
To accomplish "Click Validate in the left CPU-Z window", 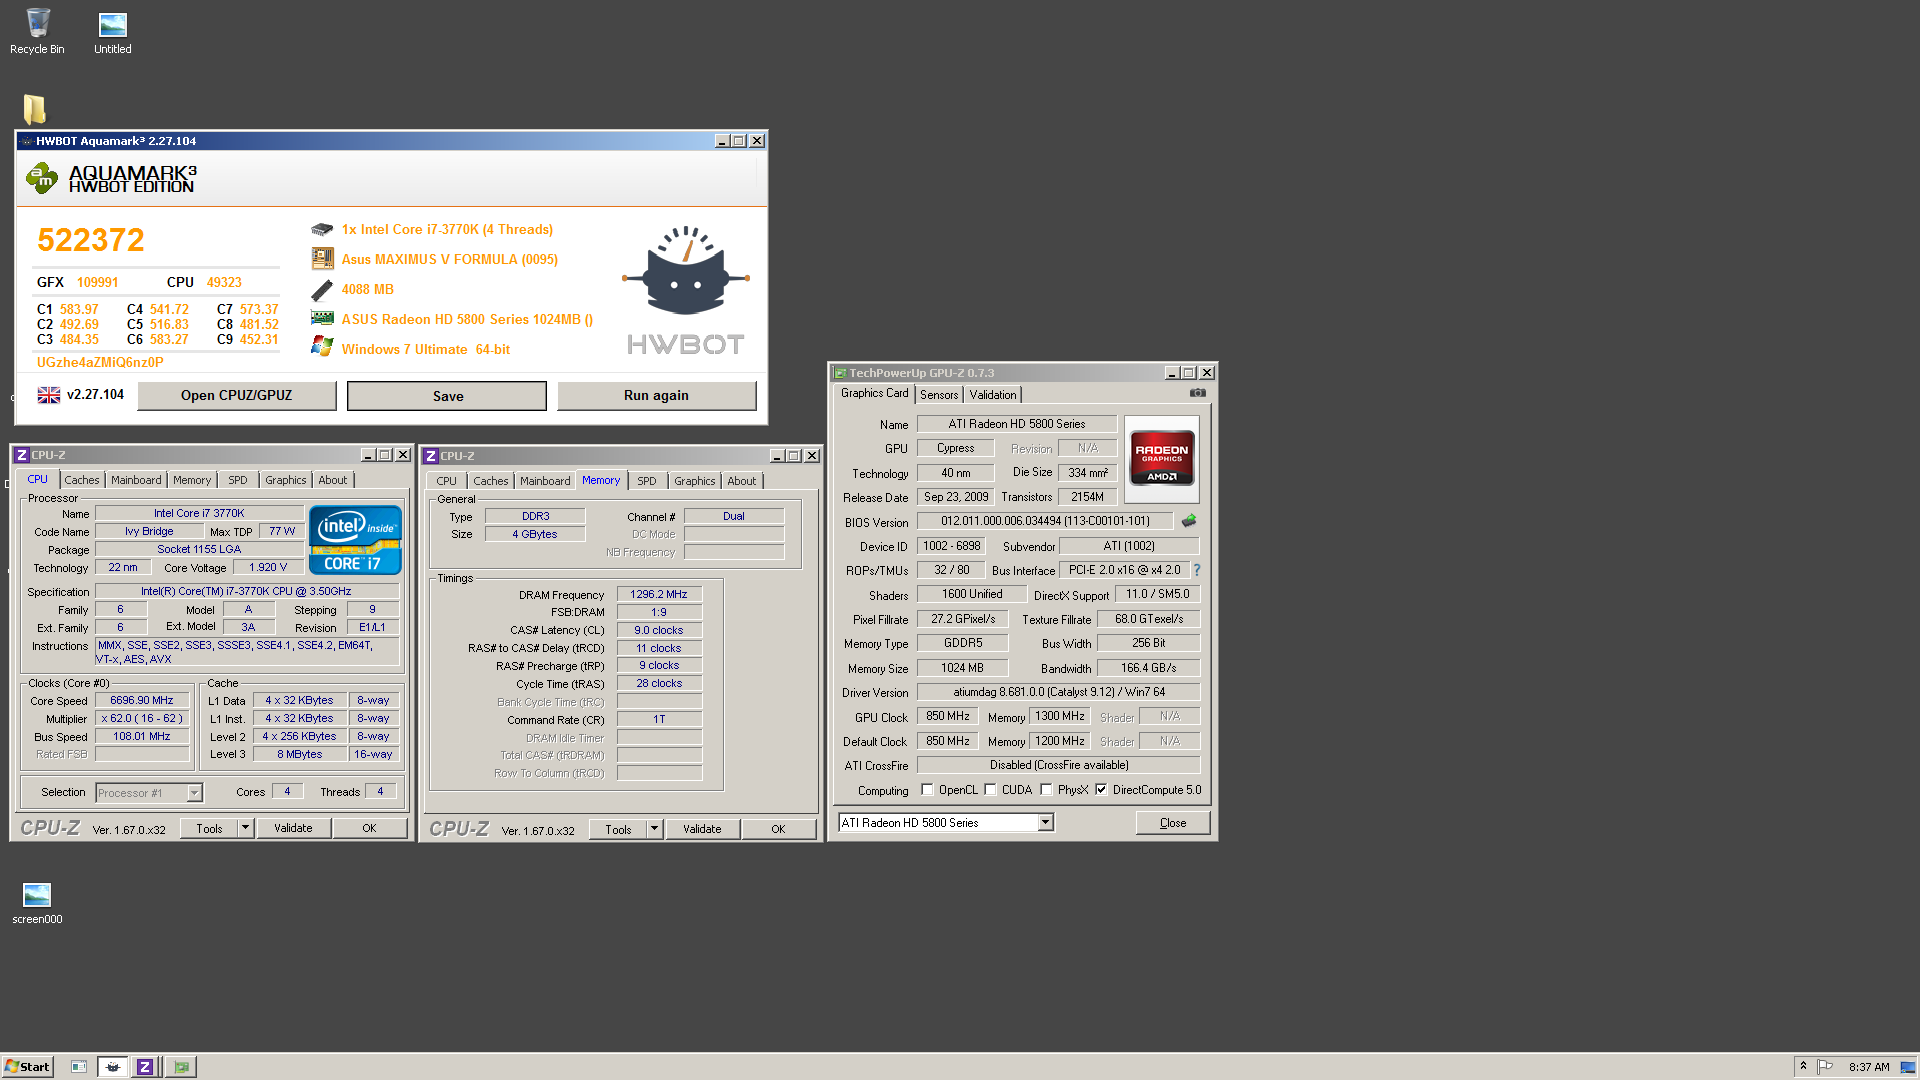I will pyautogui.click(x=294, y=828).
